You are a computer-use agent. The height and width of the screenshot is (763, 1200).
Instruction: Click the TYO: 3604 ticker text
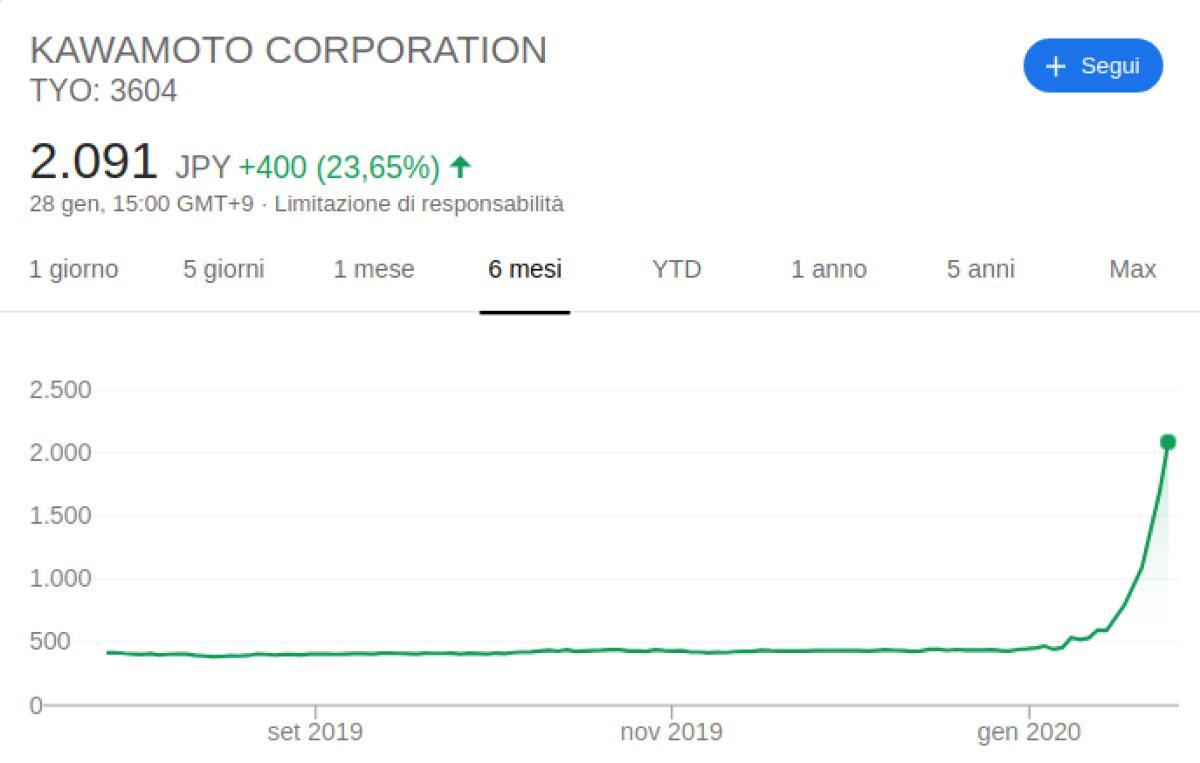click(x=104, y=92)
